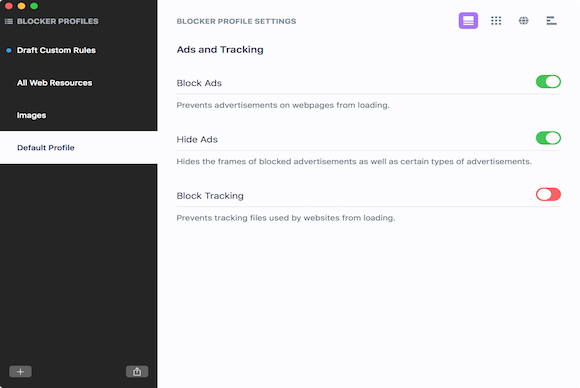This screenshot has width=580, height=388.
Task: Click the Blocker Profiles header
Action: click(58, 21)
